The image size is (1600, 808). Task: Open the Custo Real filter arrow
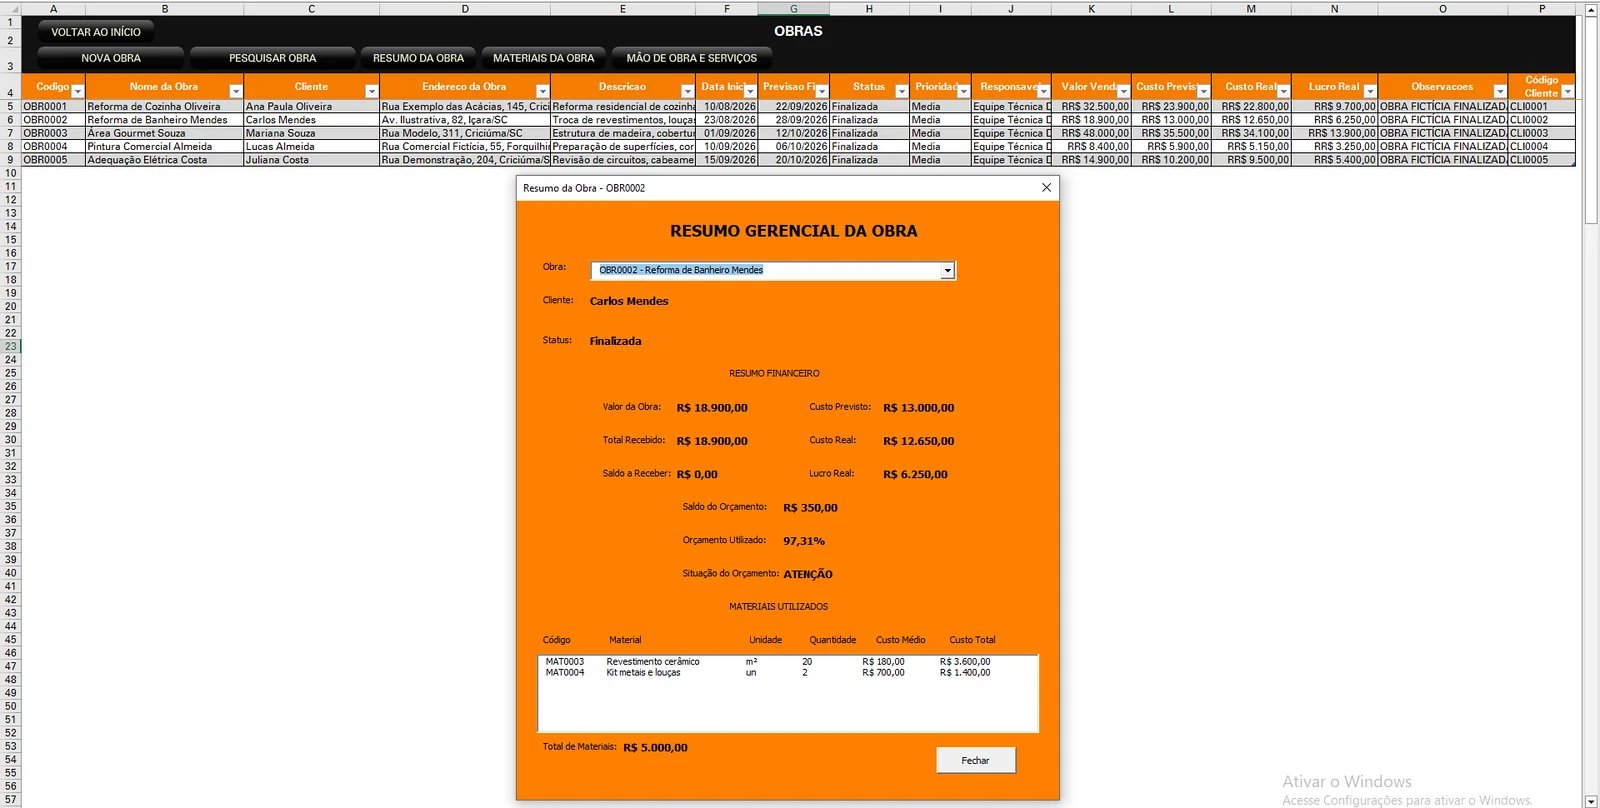[1284, 92]
